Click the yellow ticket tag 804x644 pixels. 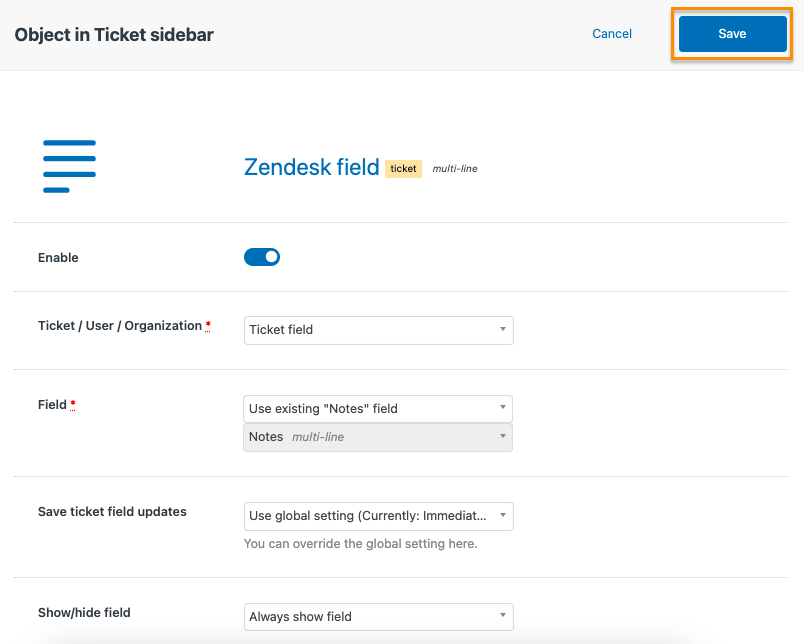(404, 169)
